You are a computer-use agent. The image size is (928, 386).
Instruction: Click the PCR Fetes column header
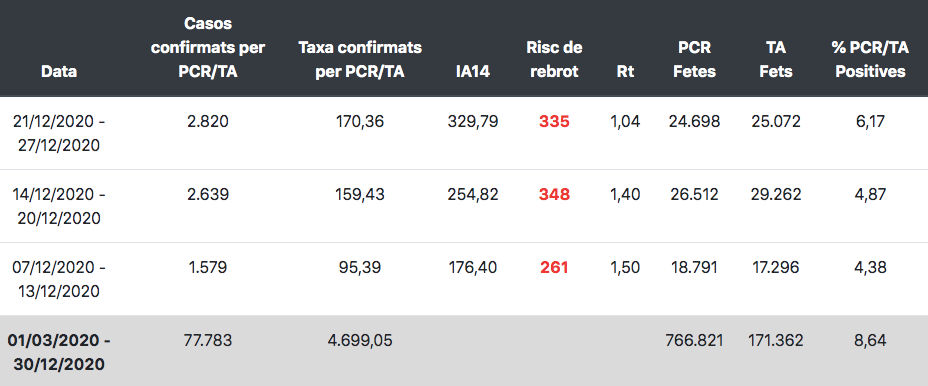[694, 59]
